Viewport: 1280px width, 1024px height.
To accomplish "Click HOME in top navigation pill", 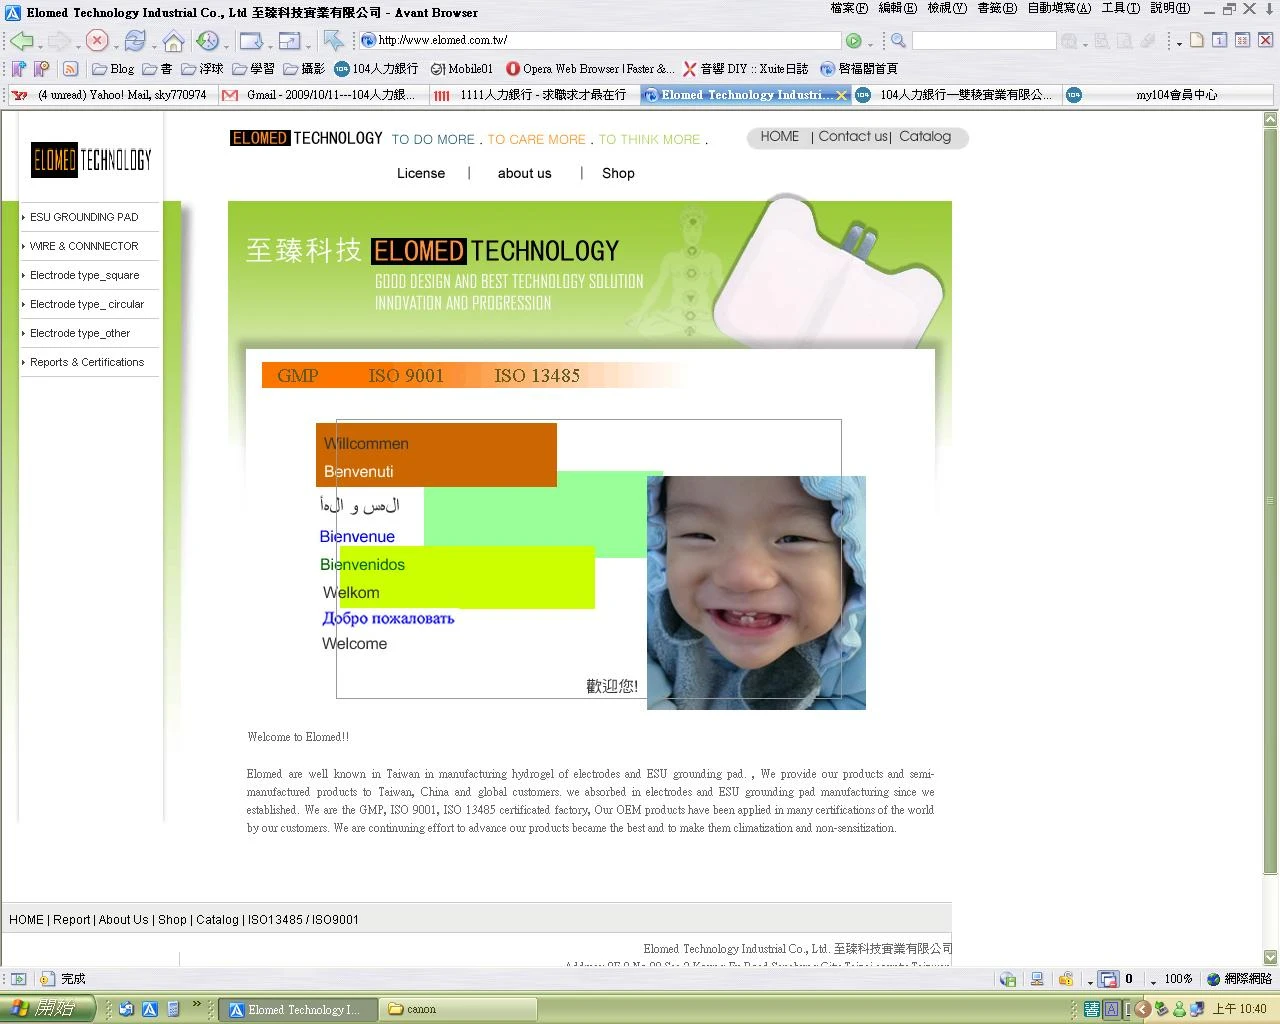I will point(779,137).
